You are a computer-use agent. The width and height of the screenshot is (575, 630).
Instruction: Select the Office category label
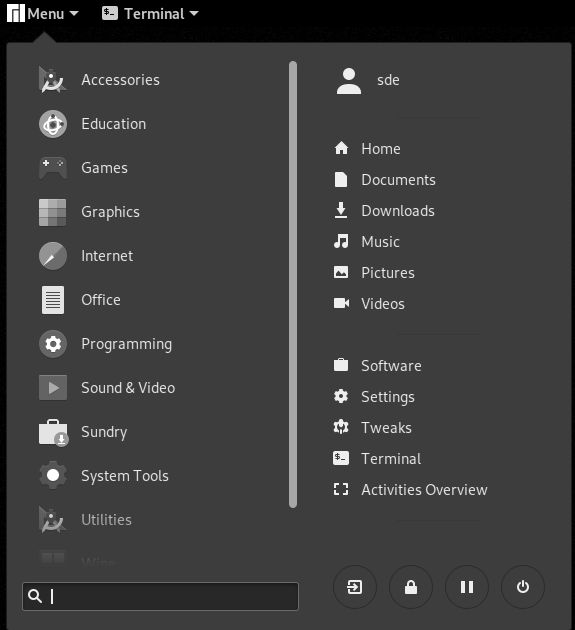tap(101, 300)
